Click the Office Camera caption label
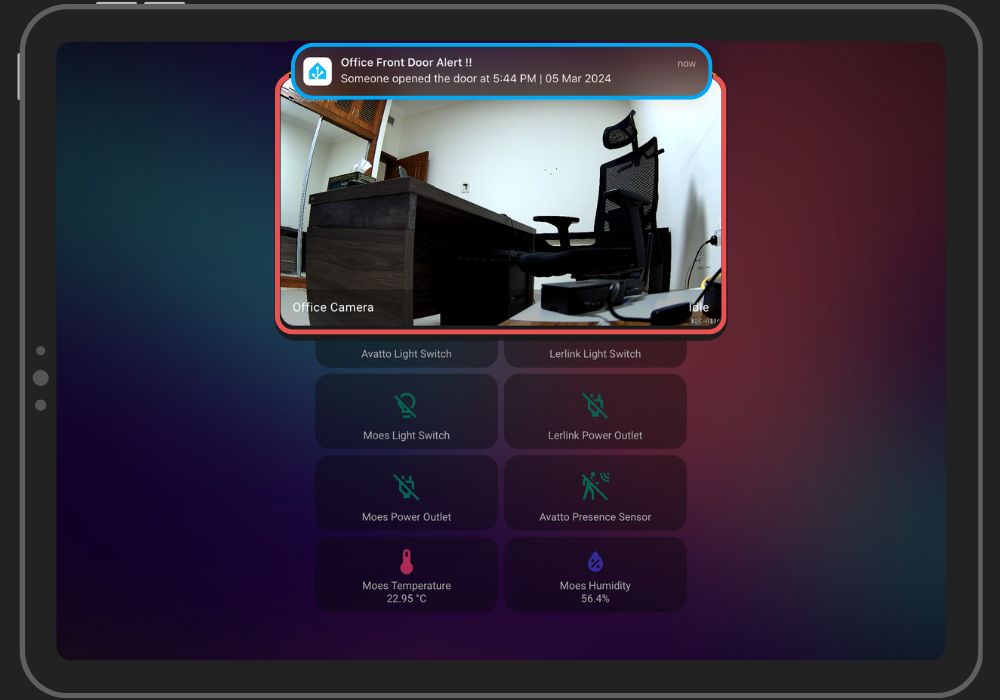This screenshot has height=700, width=1000. pos(333,308)
